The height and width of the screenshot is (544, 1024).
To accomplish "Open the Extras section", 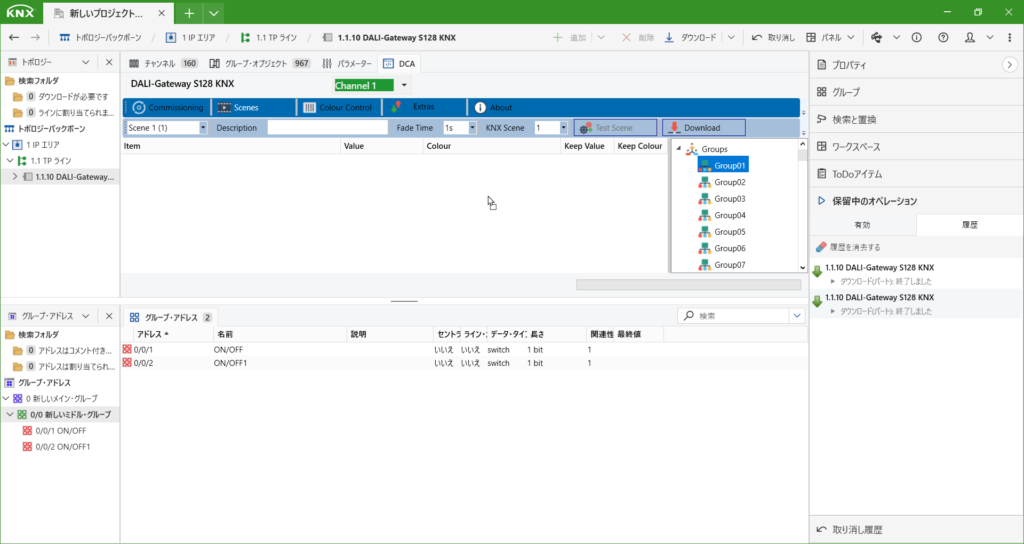I will [x=414, y=106].
